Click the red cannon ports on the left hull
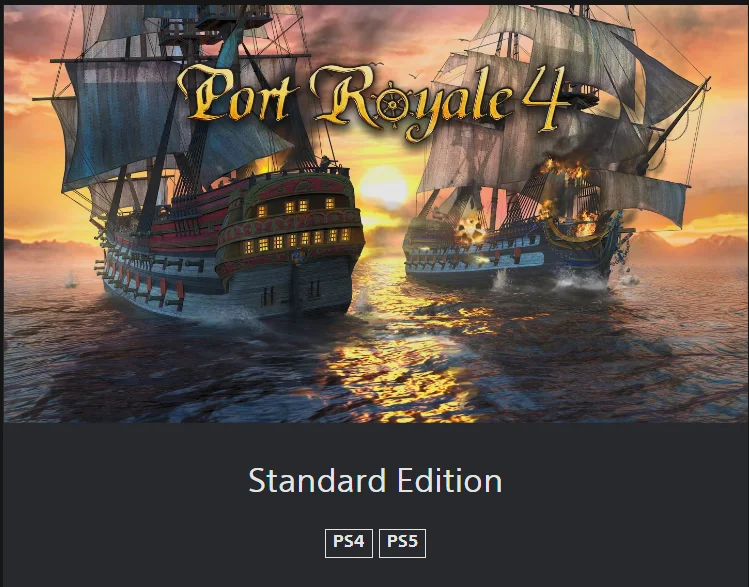Screen dimensions: 749x587 click(x=143, y=286)
